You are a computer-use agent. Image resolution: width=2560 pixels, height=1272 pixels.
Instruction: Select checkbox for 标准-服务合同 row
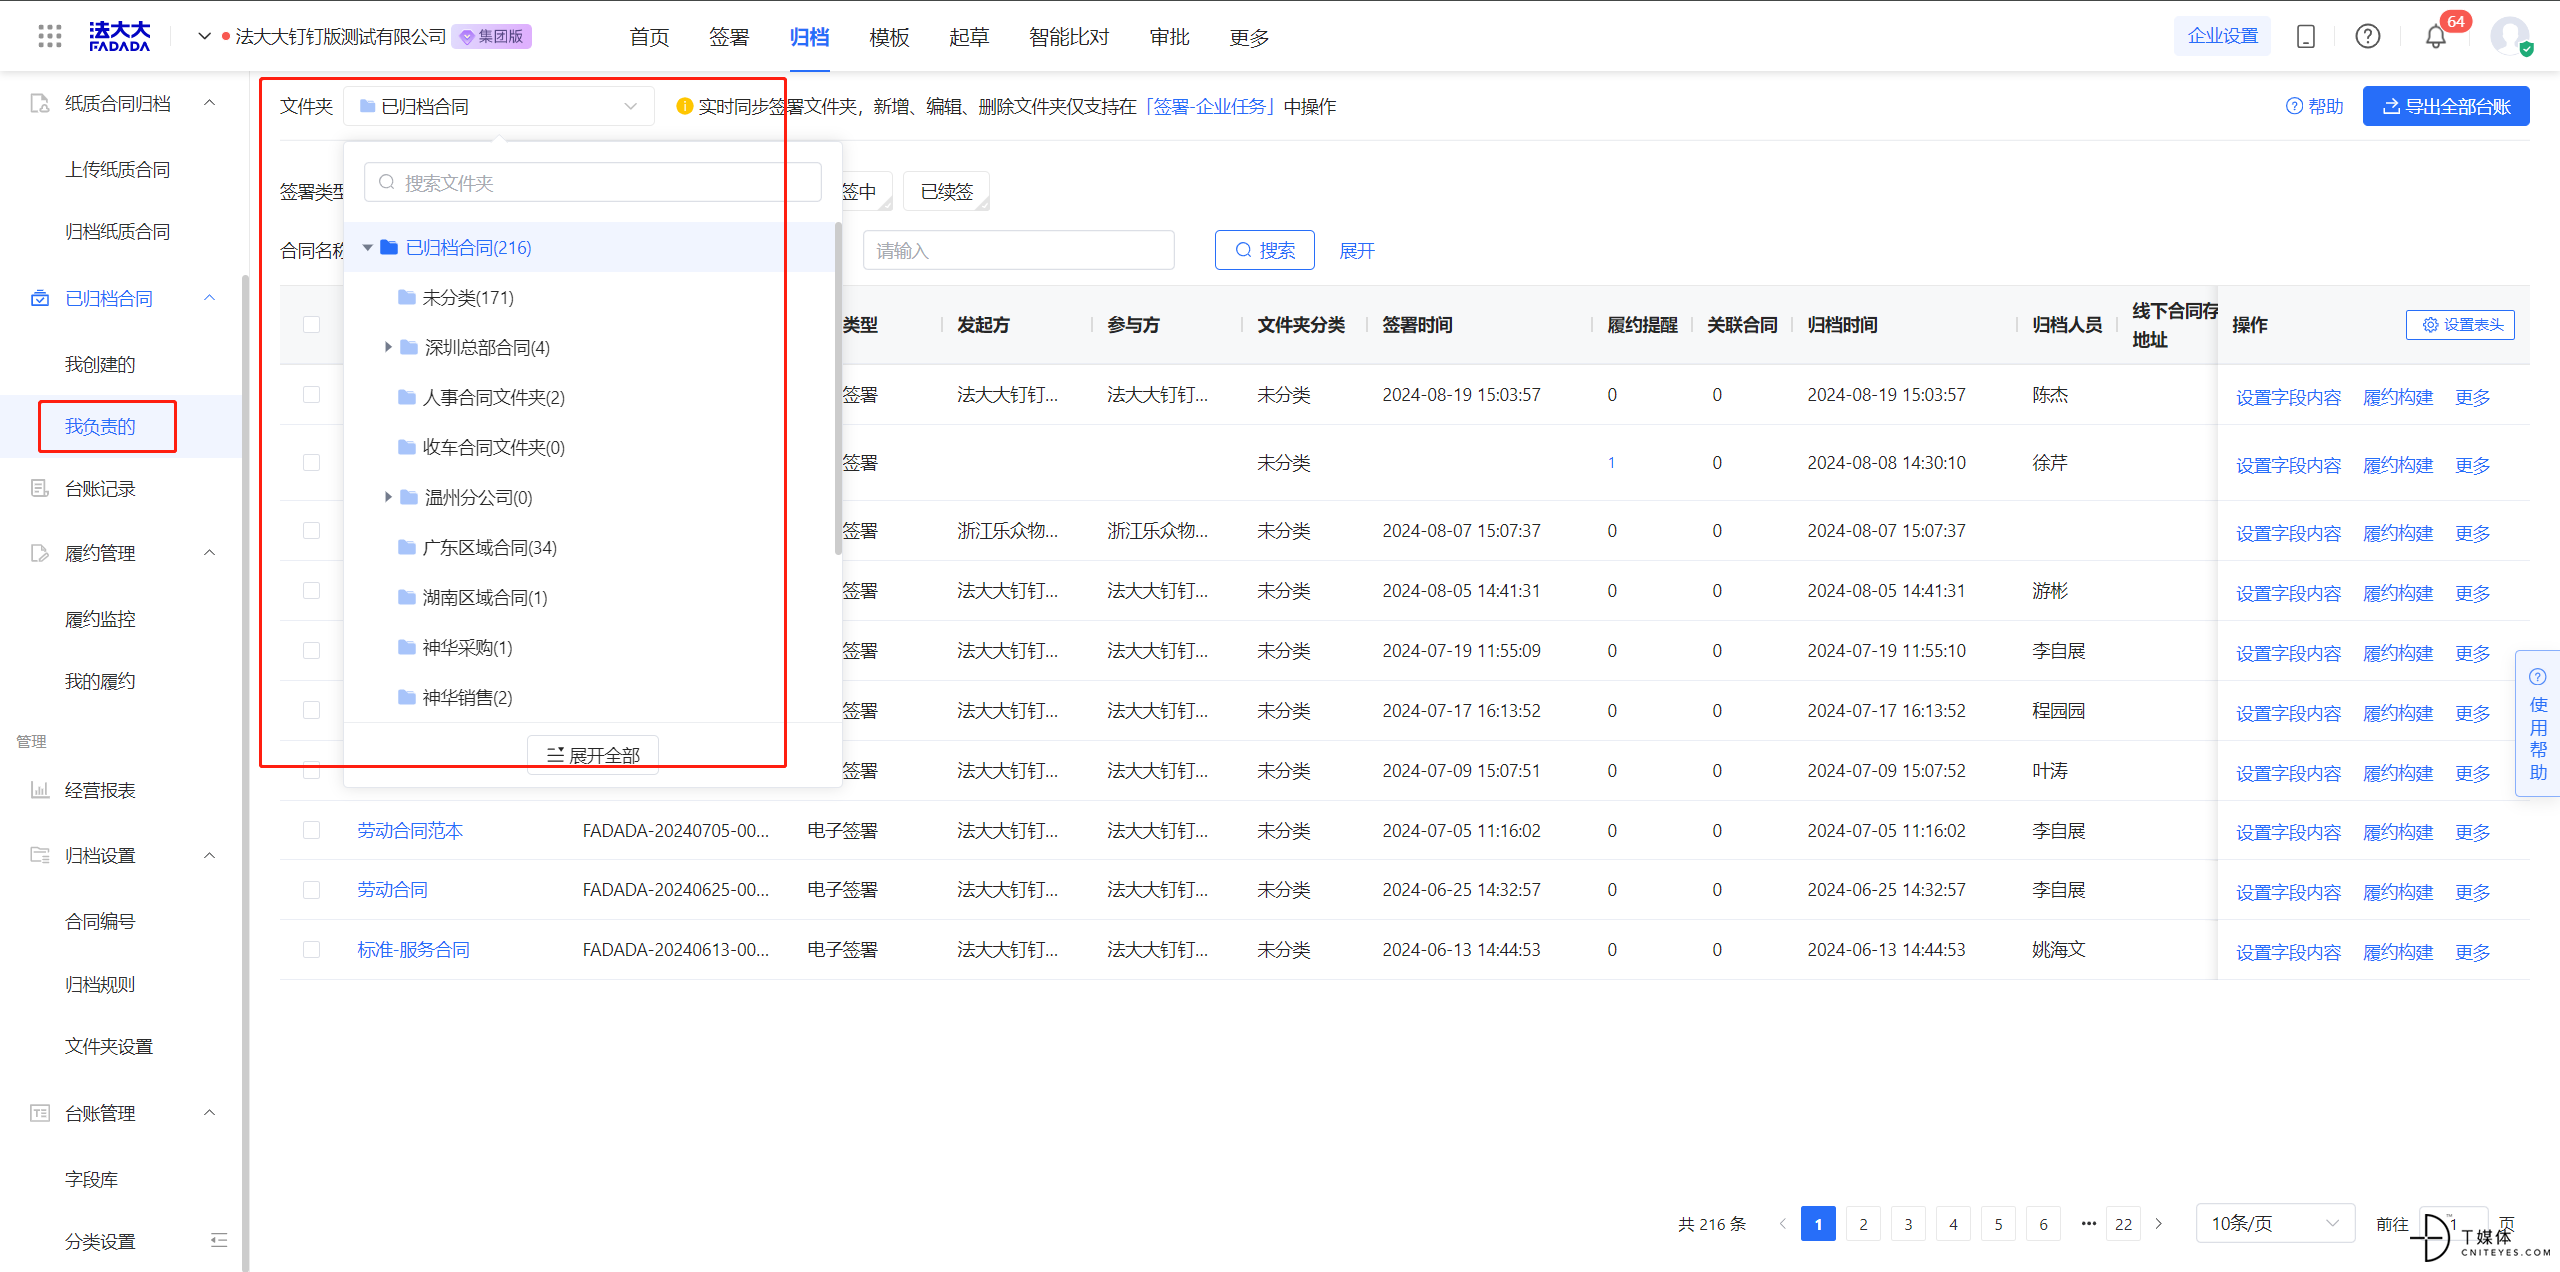pyautogui.click(x=311, y=949)
